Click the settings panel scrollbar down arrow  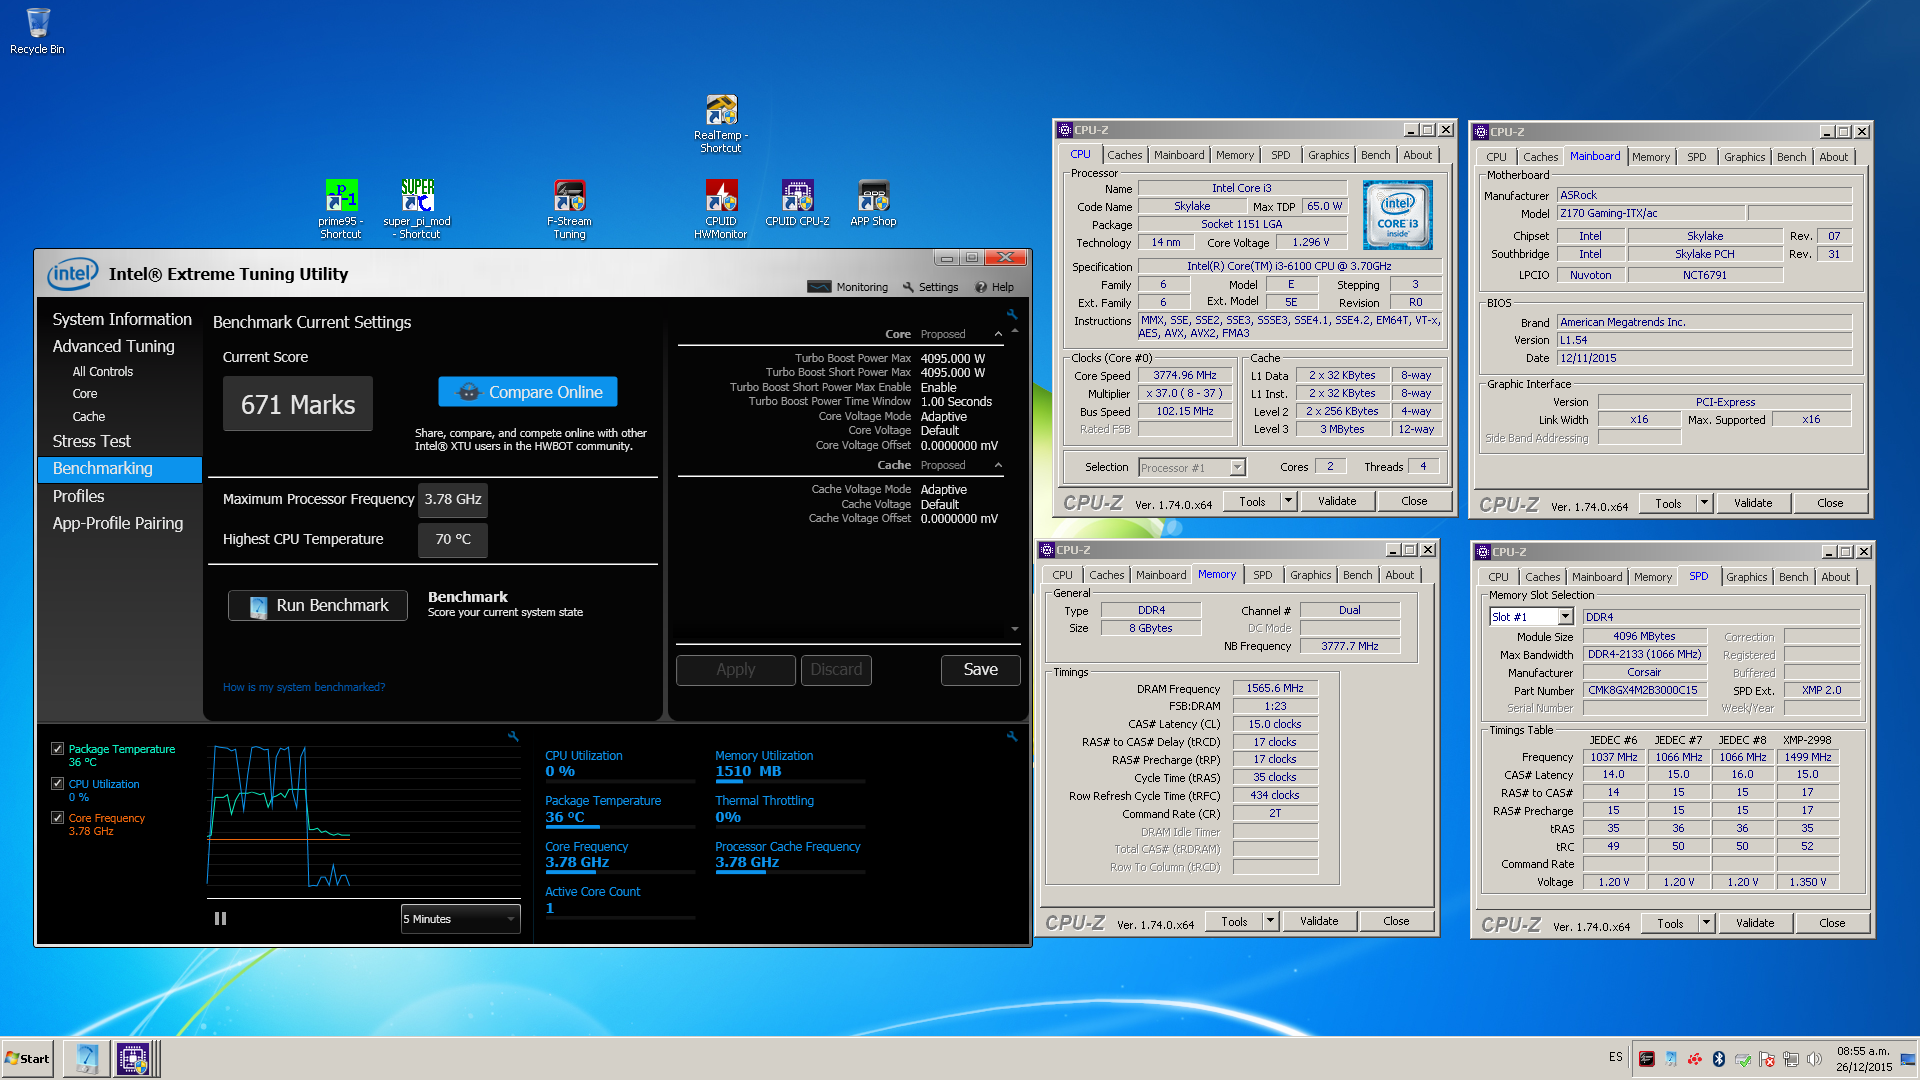(x=1015, y=629)
